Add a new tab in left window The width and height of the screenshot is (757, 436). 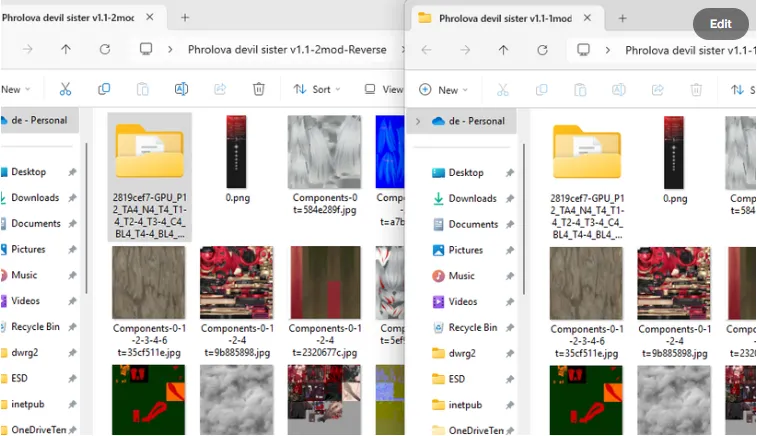pyautogui.click(x=185, y=18)
